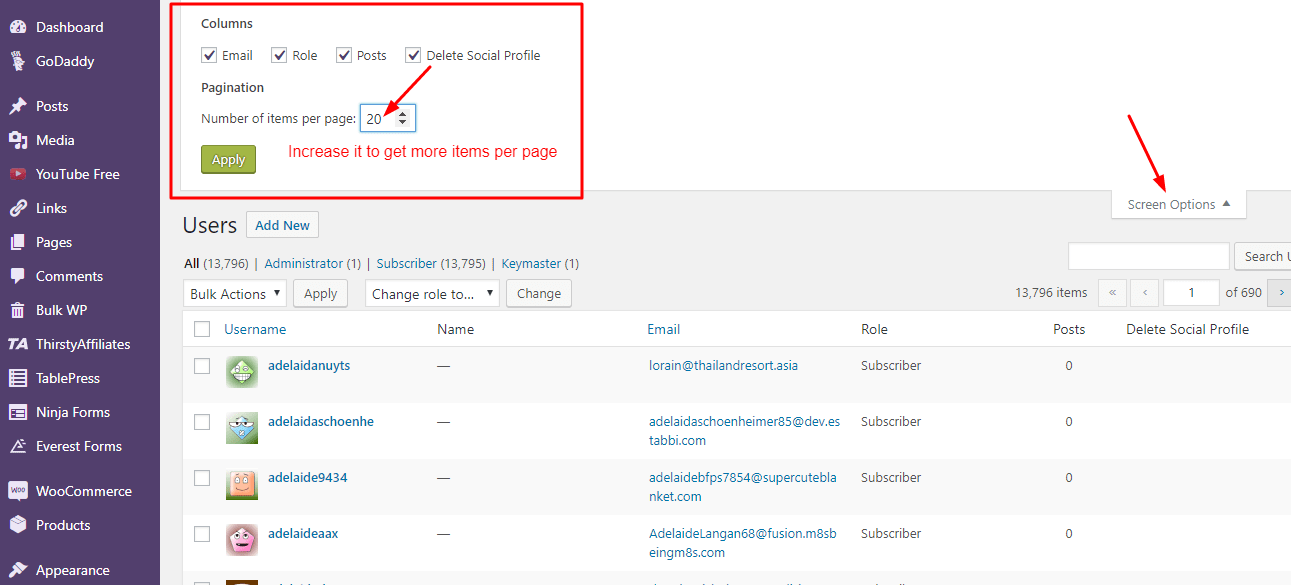
Task: Click the GoDaddy sidebar icon
Action: click(x=18, y=61)
